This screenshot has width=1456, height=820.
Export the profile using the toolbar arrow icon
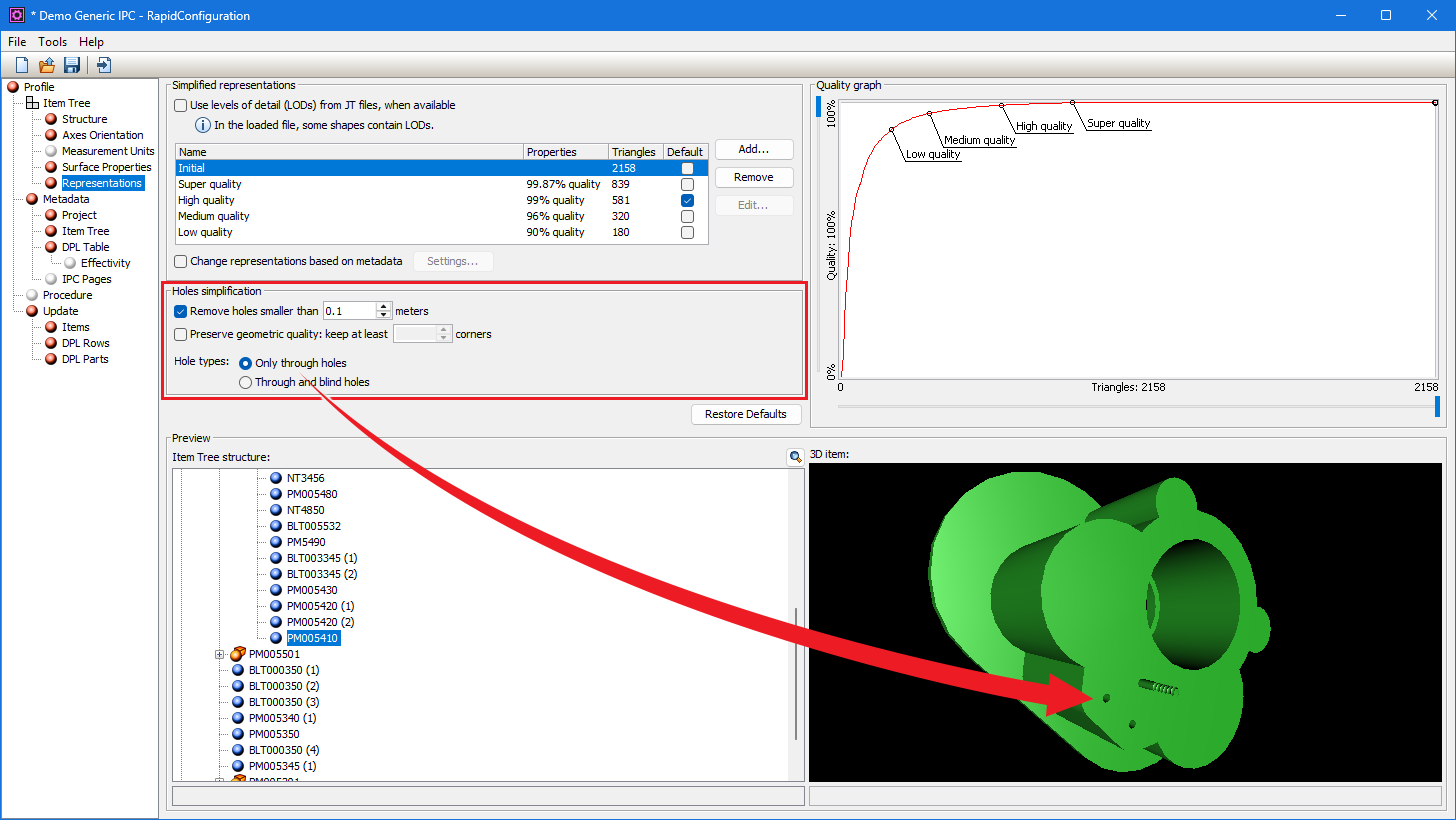click(x=101, y=64)
